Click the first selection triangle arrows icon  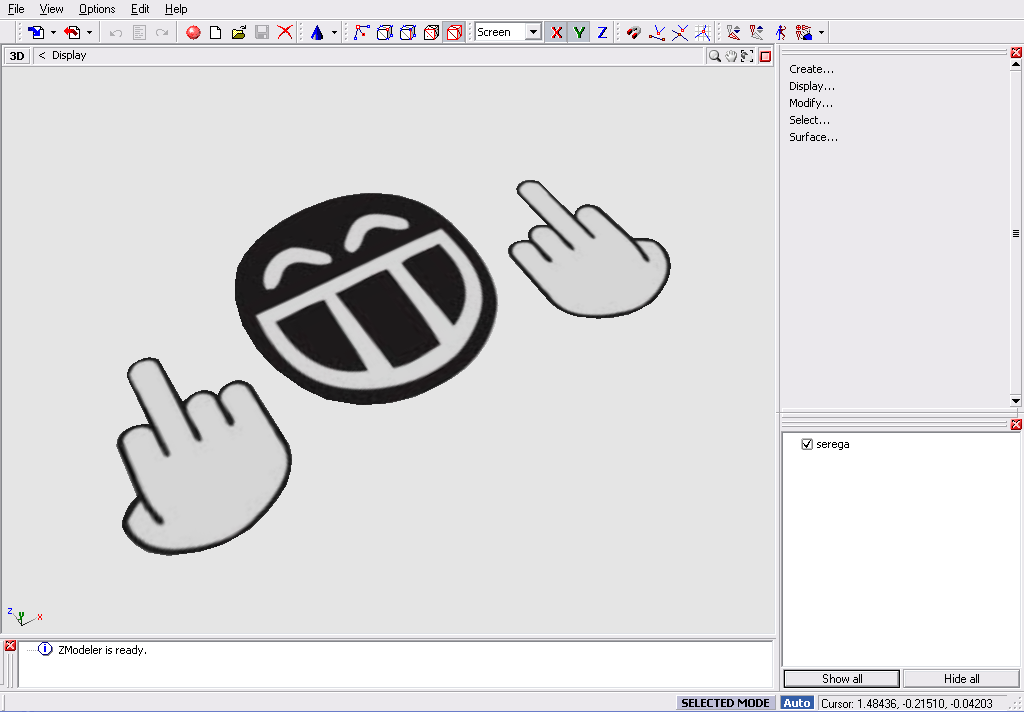tap(734, 32)
